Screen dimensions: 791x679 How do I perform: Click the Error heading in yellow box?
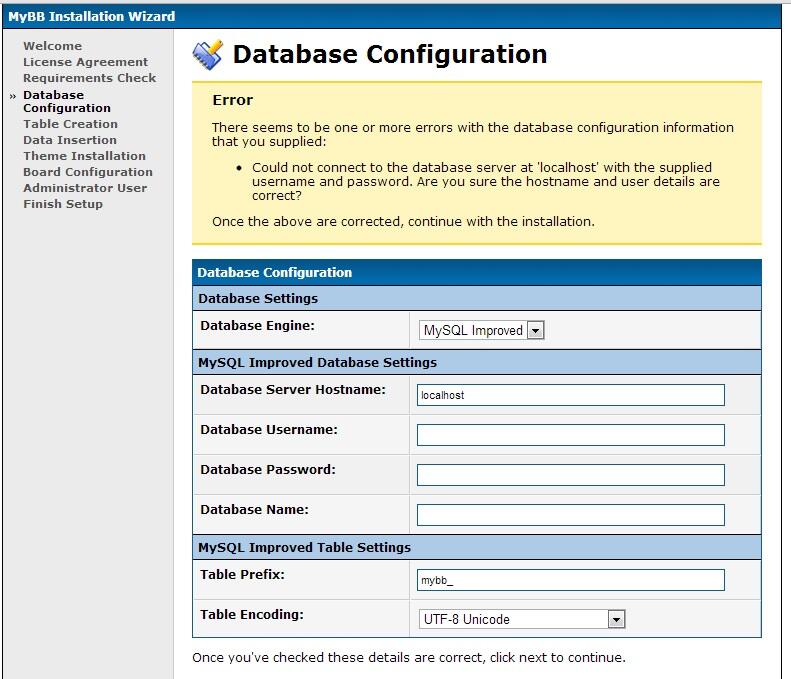click(x=233, y=100)
